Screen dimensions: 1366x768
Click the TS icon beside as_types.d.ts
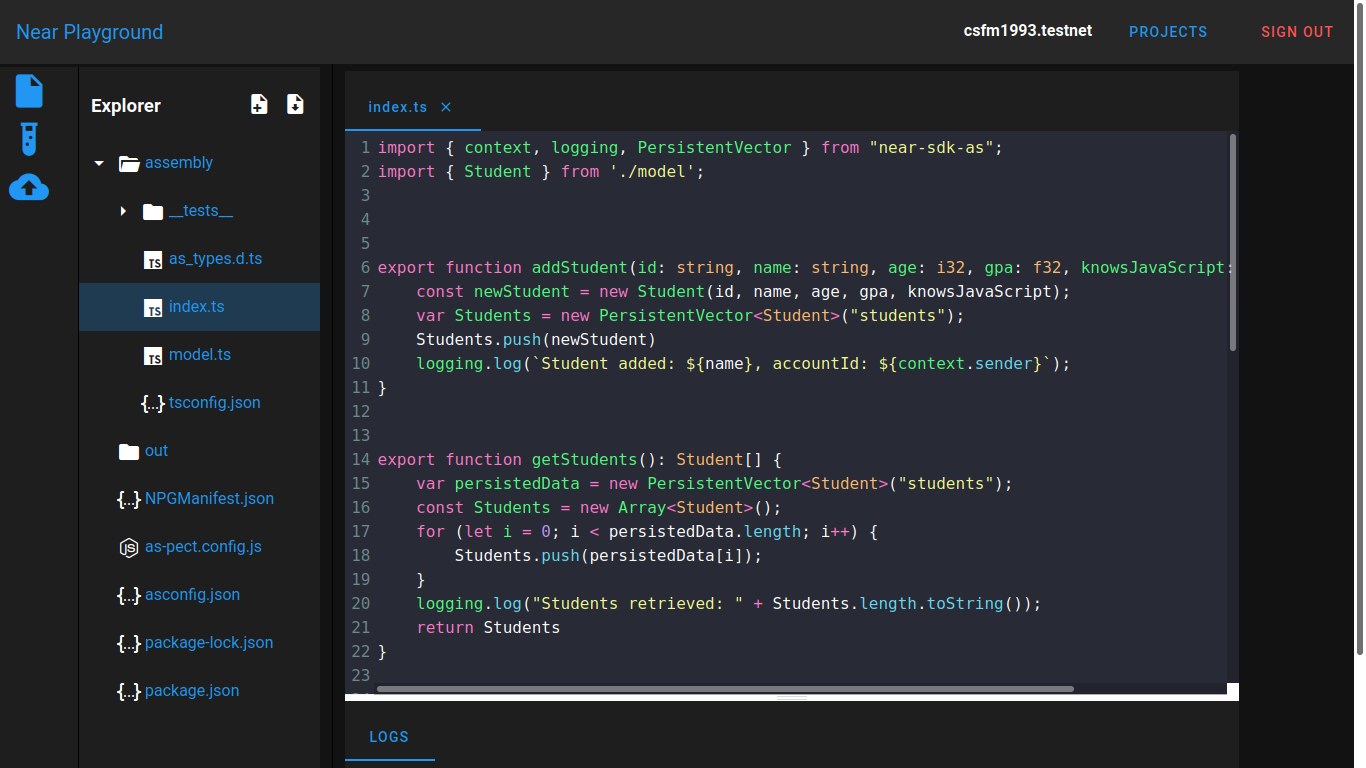[153, 260]
